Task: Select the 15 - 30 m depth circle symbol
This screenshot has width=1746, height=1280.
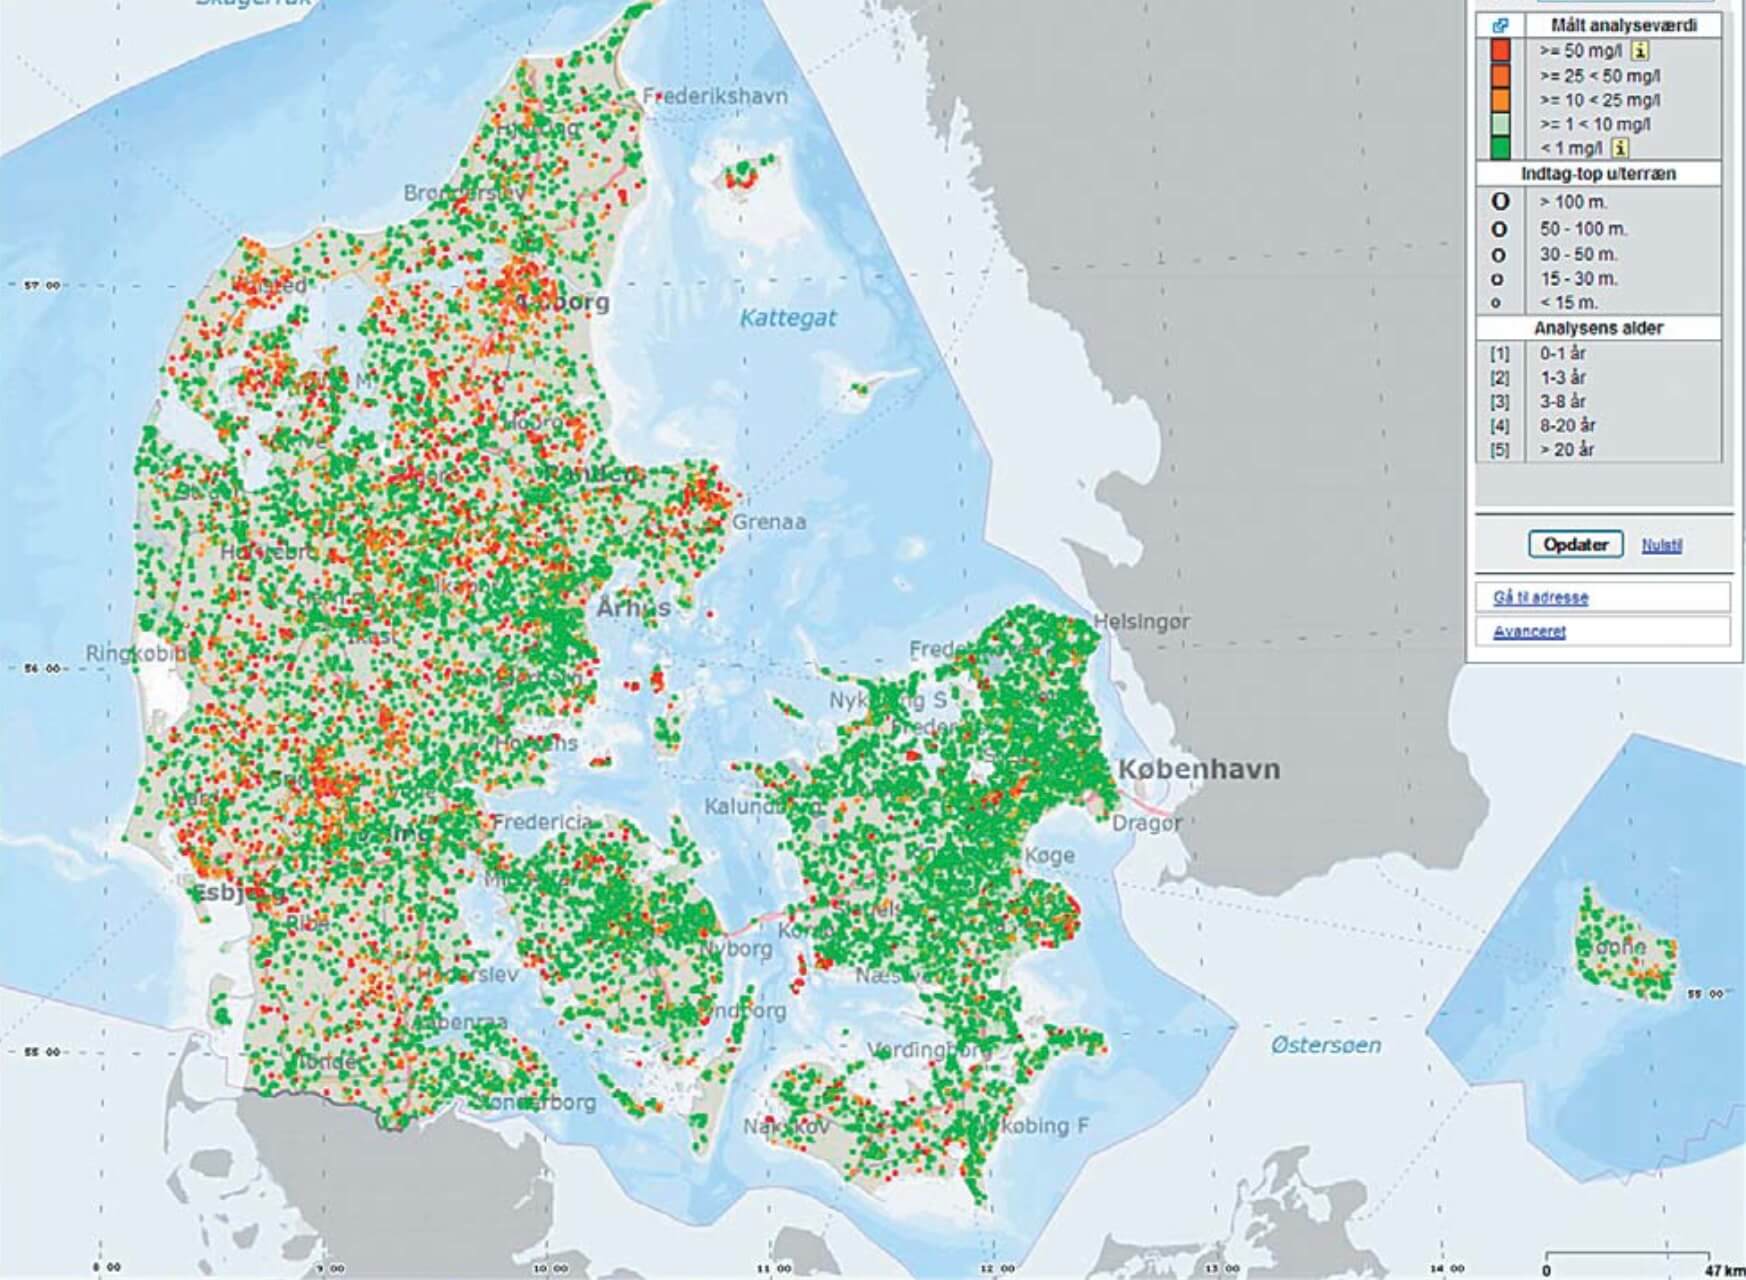Action: click(1497, 280)
